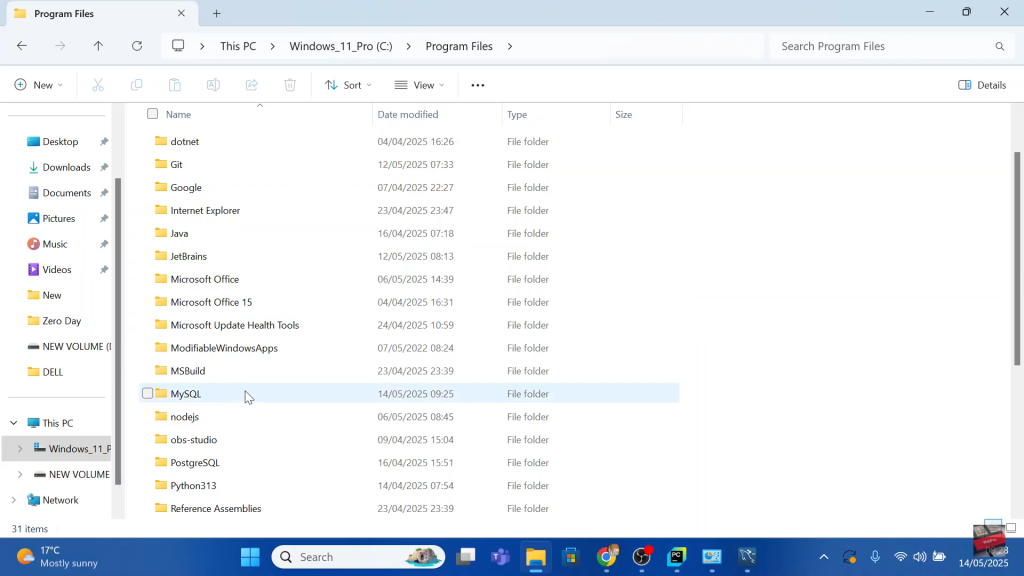Open Microsoft Store from the taskbar
This screenshot has width=1024, height=576.
point(571,557)
